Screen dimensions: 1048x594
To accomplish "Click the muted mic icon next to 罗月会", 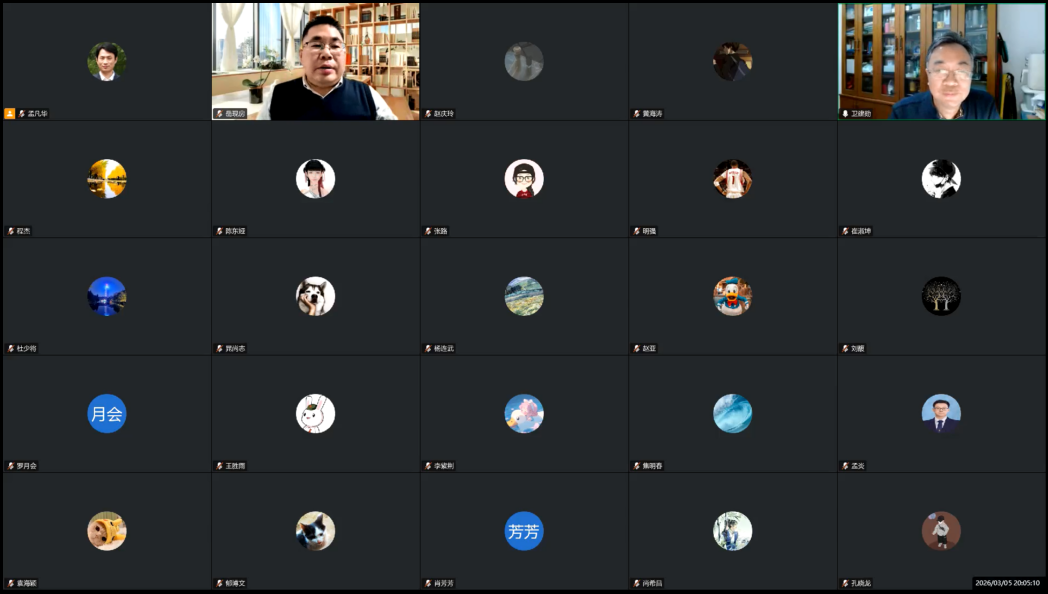I will [11, 466].
